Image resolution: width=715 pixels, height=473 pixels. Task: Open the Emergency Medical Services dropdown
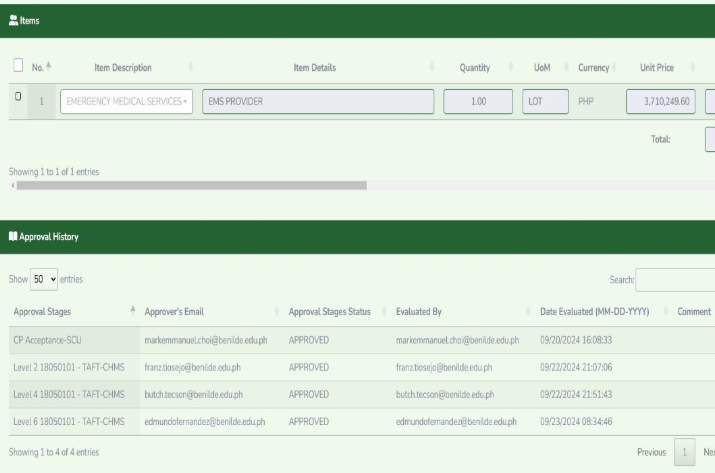125,102
